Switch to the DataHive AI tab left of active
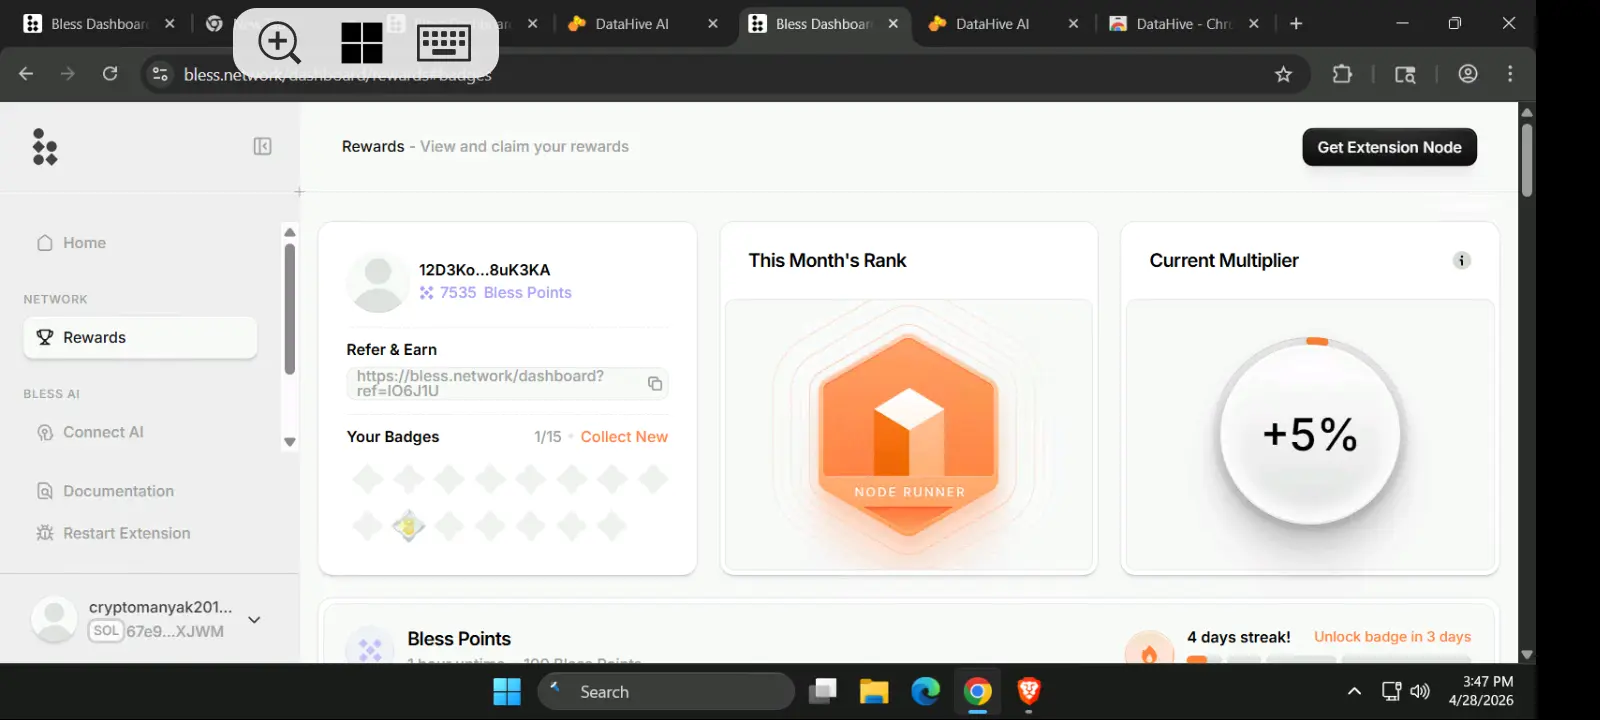 632,24
